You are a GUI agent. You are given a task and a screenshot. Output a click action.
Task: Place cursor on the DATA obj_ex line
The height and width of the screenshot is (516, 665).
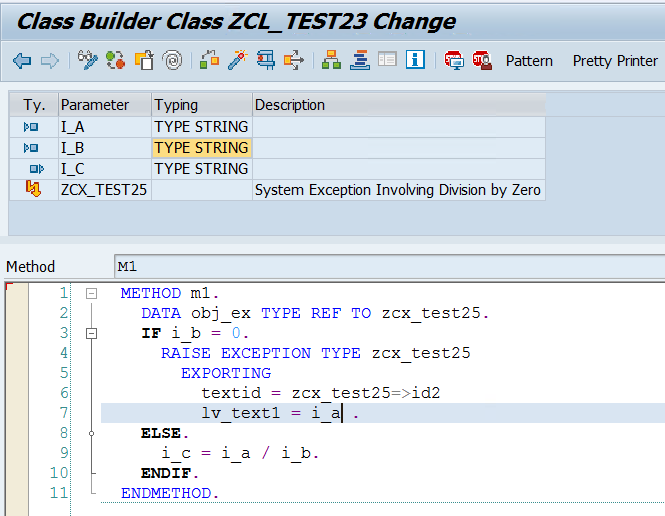(315, 314)
